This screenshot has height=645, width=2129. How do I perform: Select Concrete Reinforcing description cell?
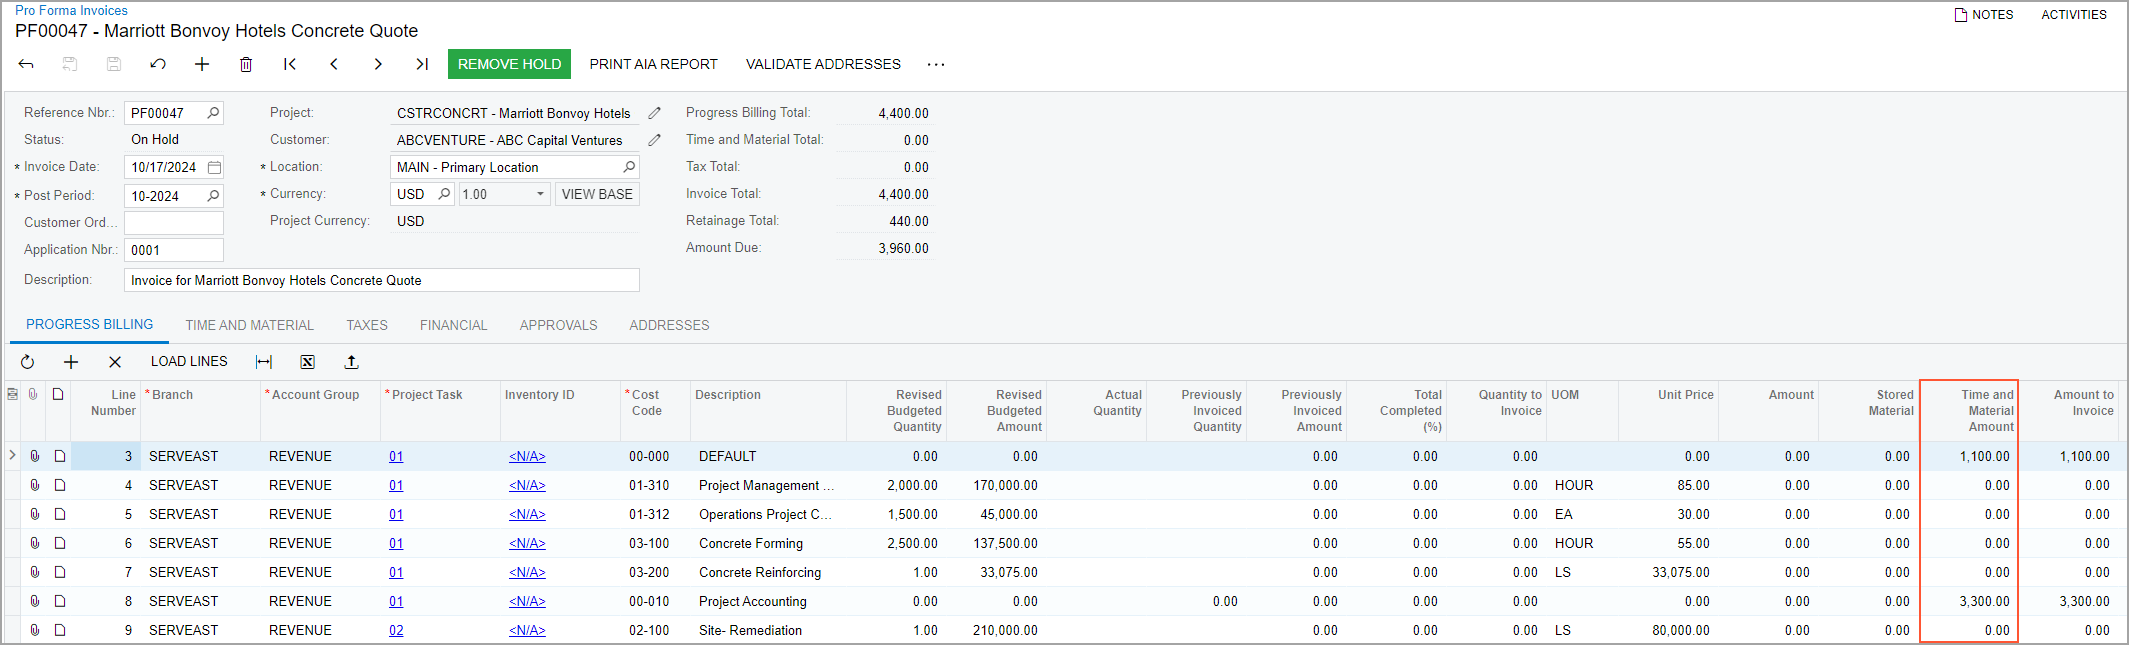coord(768,572)
